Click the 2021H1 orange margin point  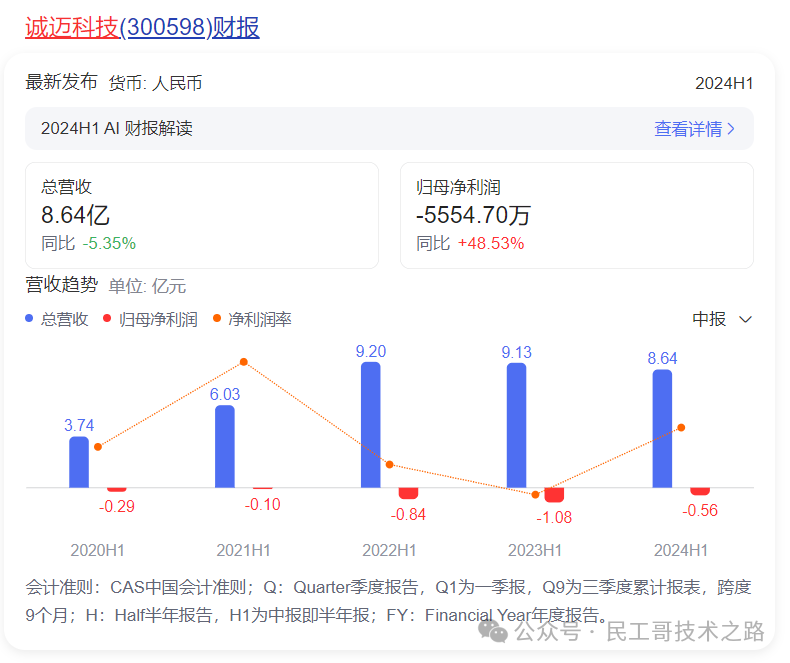[x=244, y=362]
